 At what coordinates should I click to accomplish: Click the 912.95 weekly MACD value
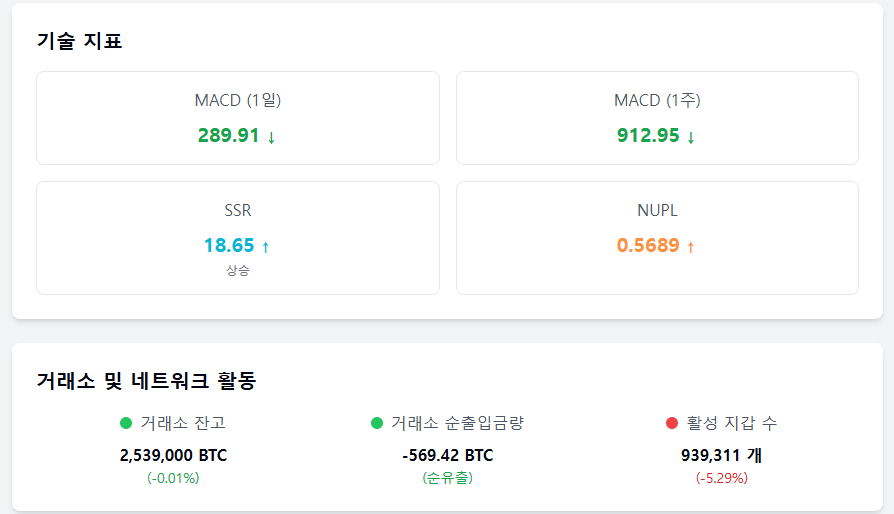(648, 136)
